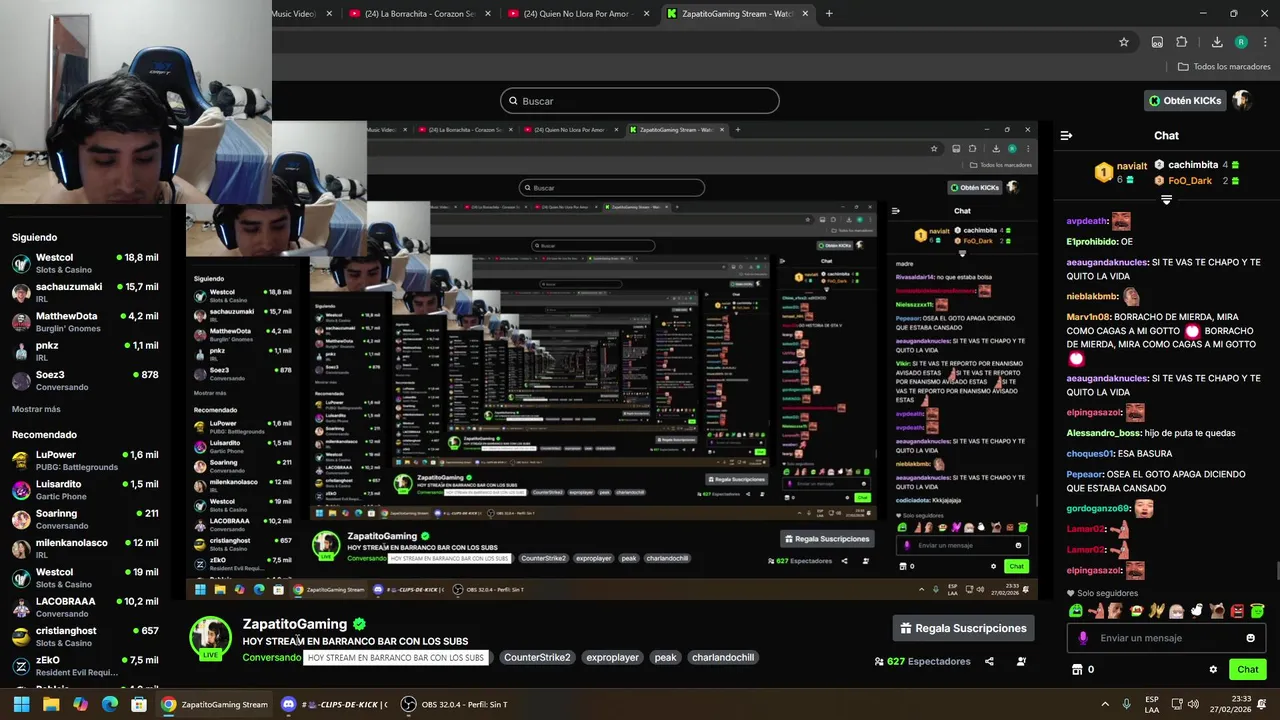Click the icon right of share icon

coord(1021,661)
